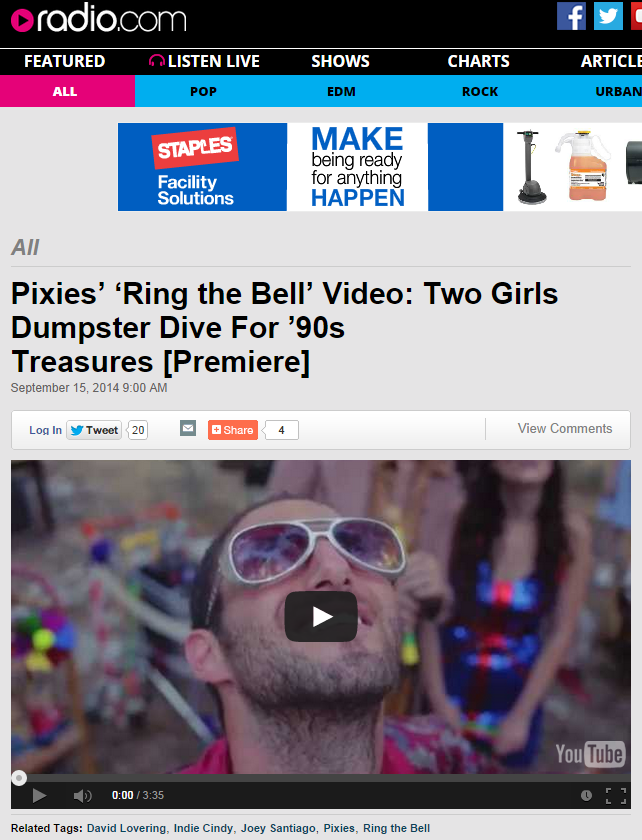Click the orange Share button
The height and width of the screenshot is (840, 642).
coord(233,430)
